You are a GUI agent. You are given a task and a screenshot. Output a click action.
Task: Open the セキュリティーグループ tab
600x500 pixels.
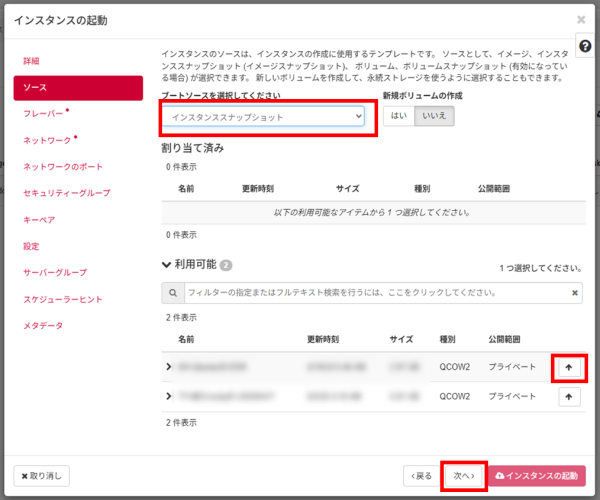tap(66, 193)
